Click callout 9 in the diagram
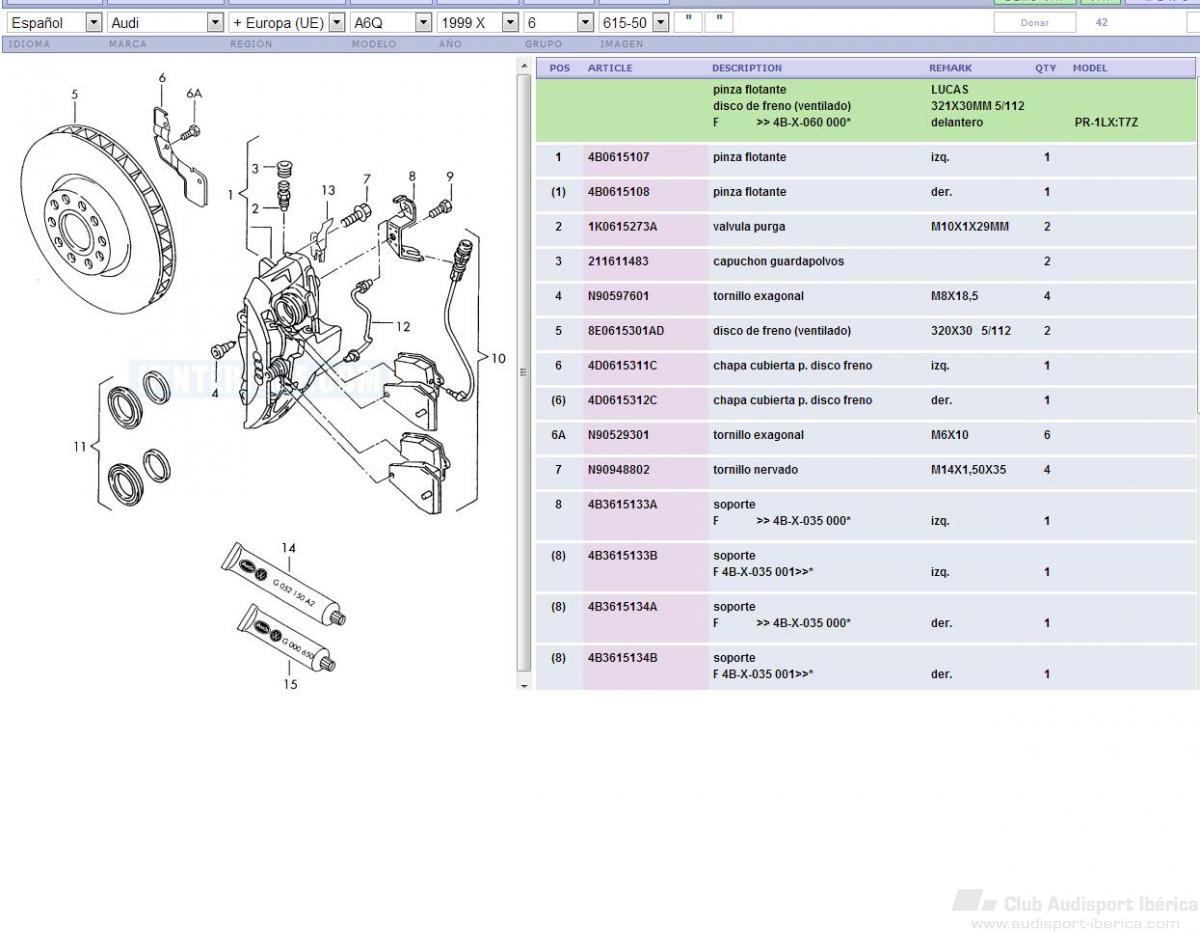The width and height of the screenshot is (1200, 932). (450, 177)
